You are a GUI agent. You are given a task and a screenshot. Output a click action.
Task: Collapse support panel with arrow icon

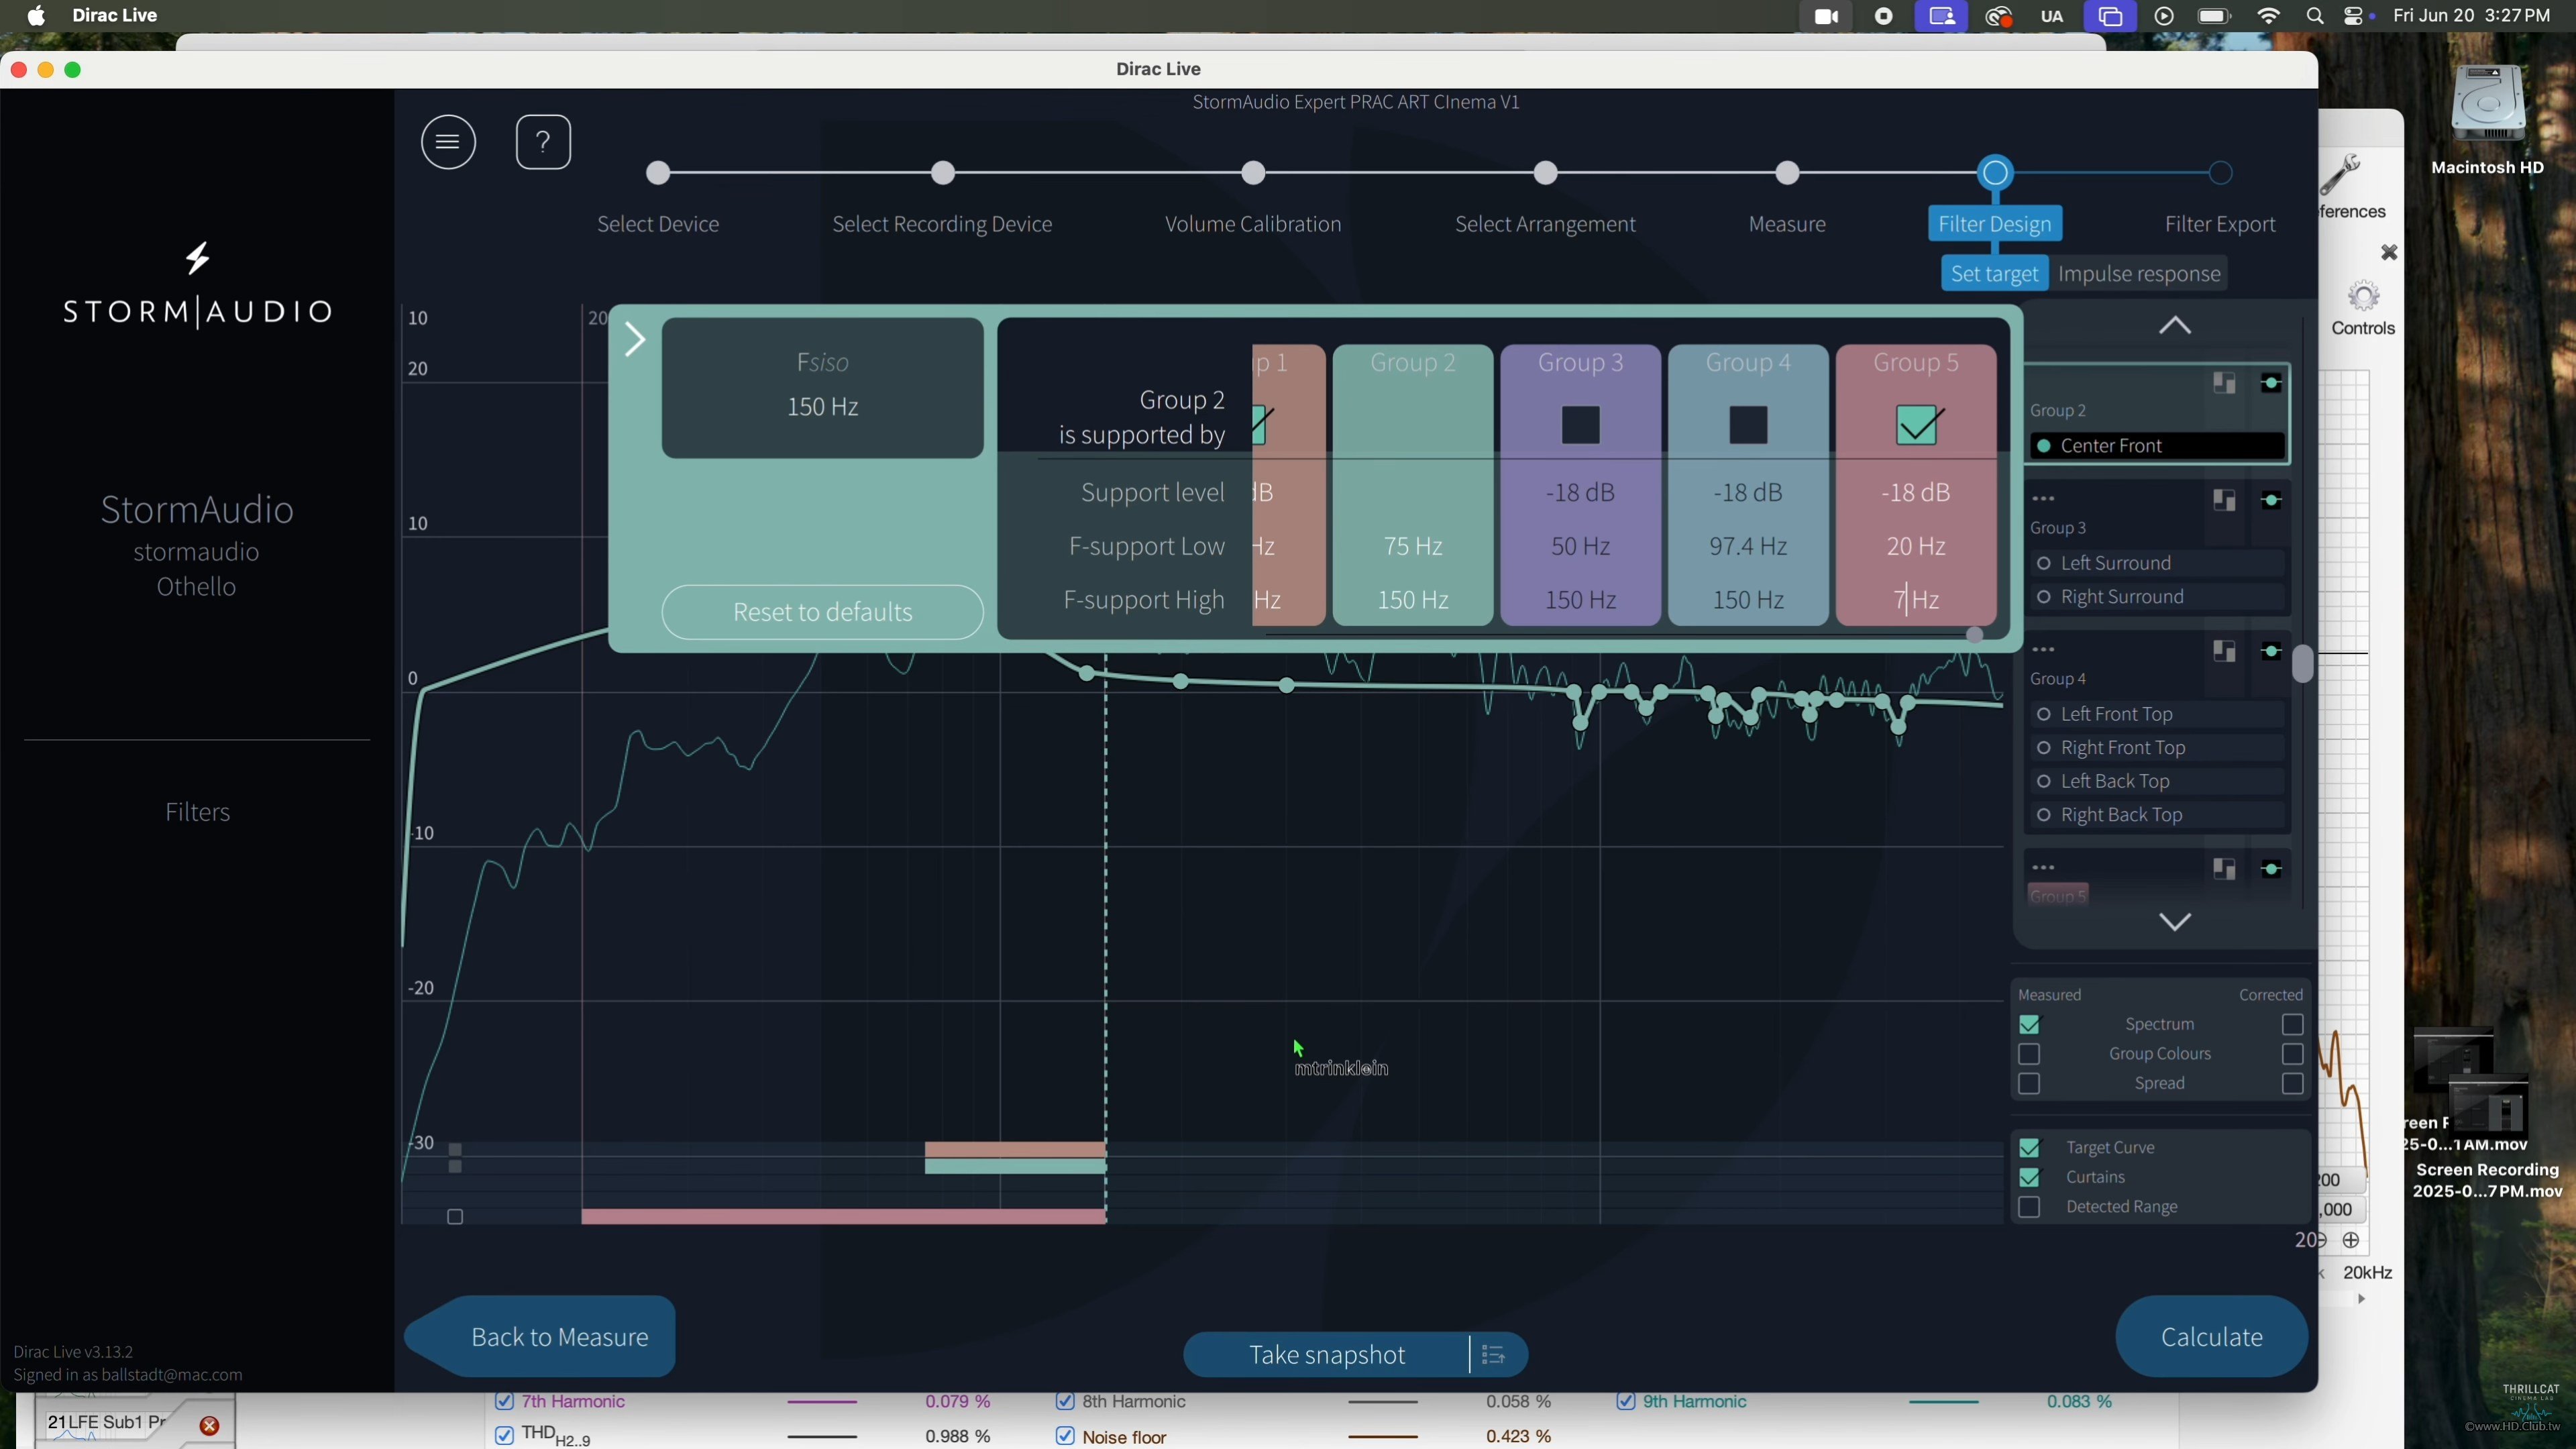pos(635,340)
